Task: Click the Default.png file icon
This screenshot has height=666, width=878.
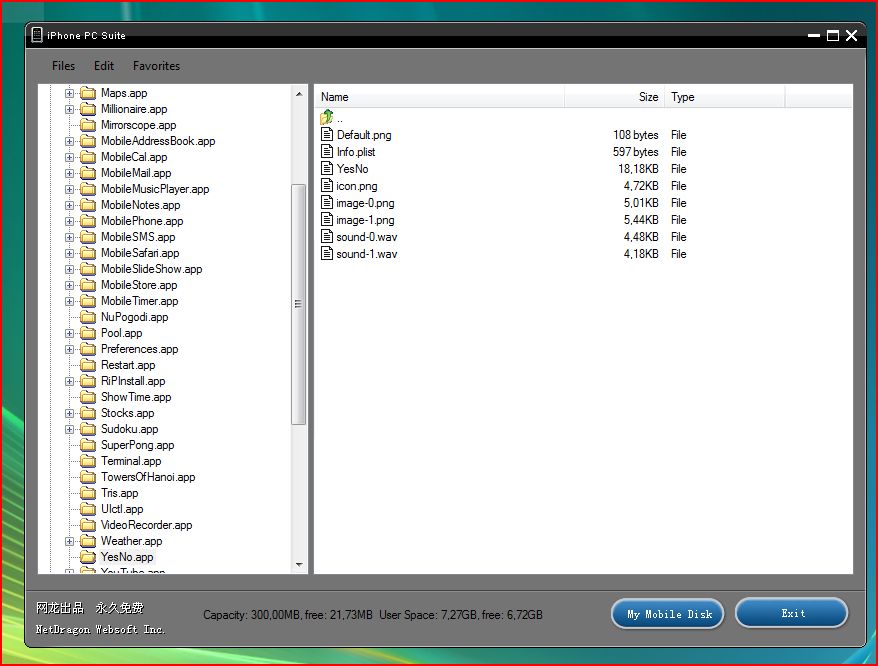Action: 327,134
